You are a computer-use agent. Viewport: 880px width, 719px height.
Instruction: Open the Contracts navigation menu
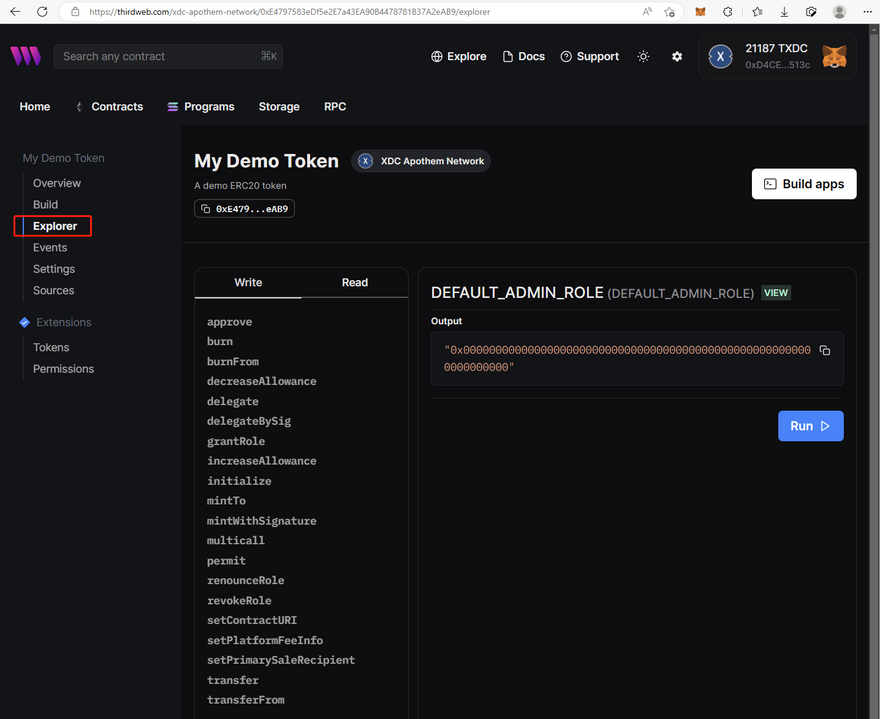pyautogui.click(x=110, y=107)
